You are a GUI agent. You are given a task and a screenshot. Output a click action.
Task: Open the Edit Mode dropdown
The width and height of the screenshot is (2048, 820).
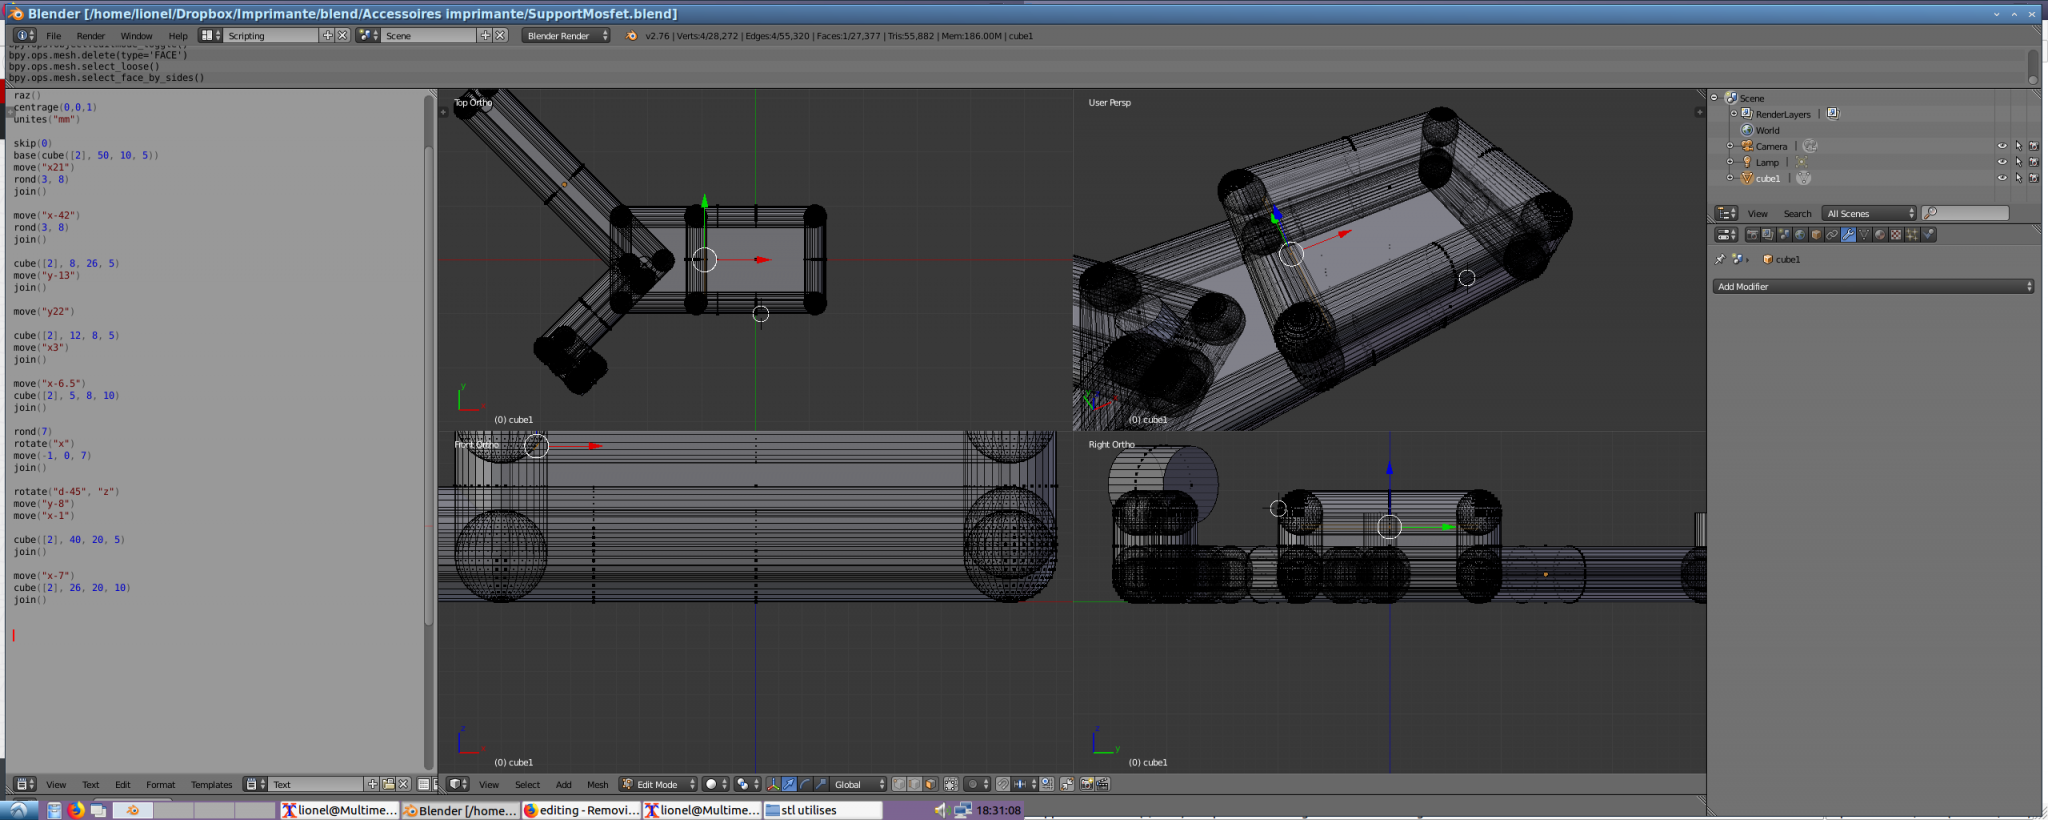[657, 785]
